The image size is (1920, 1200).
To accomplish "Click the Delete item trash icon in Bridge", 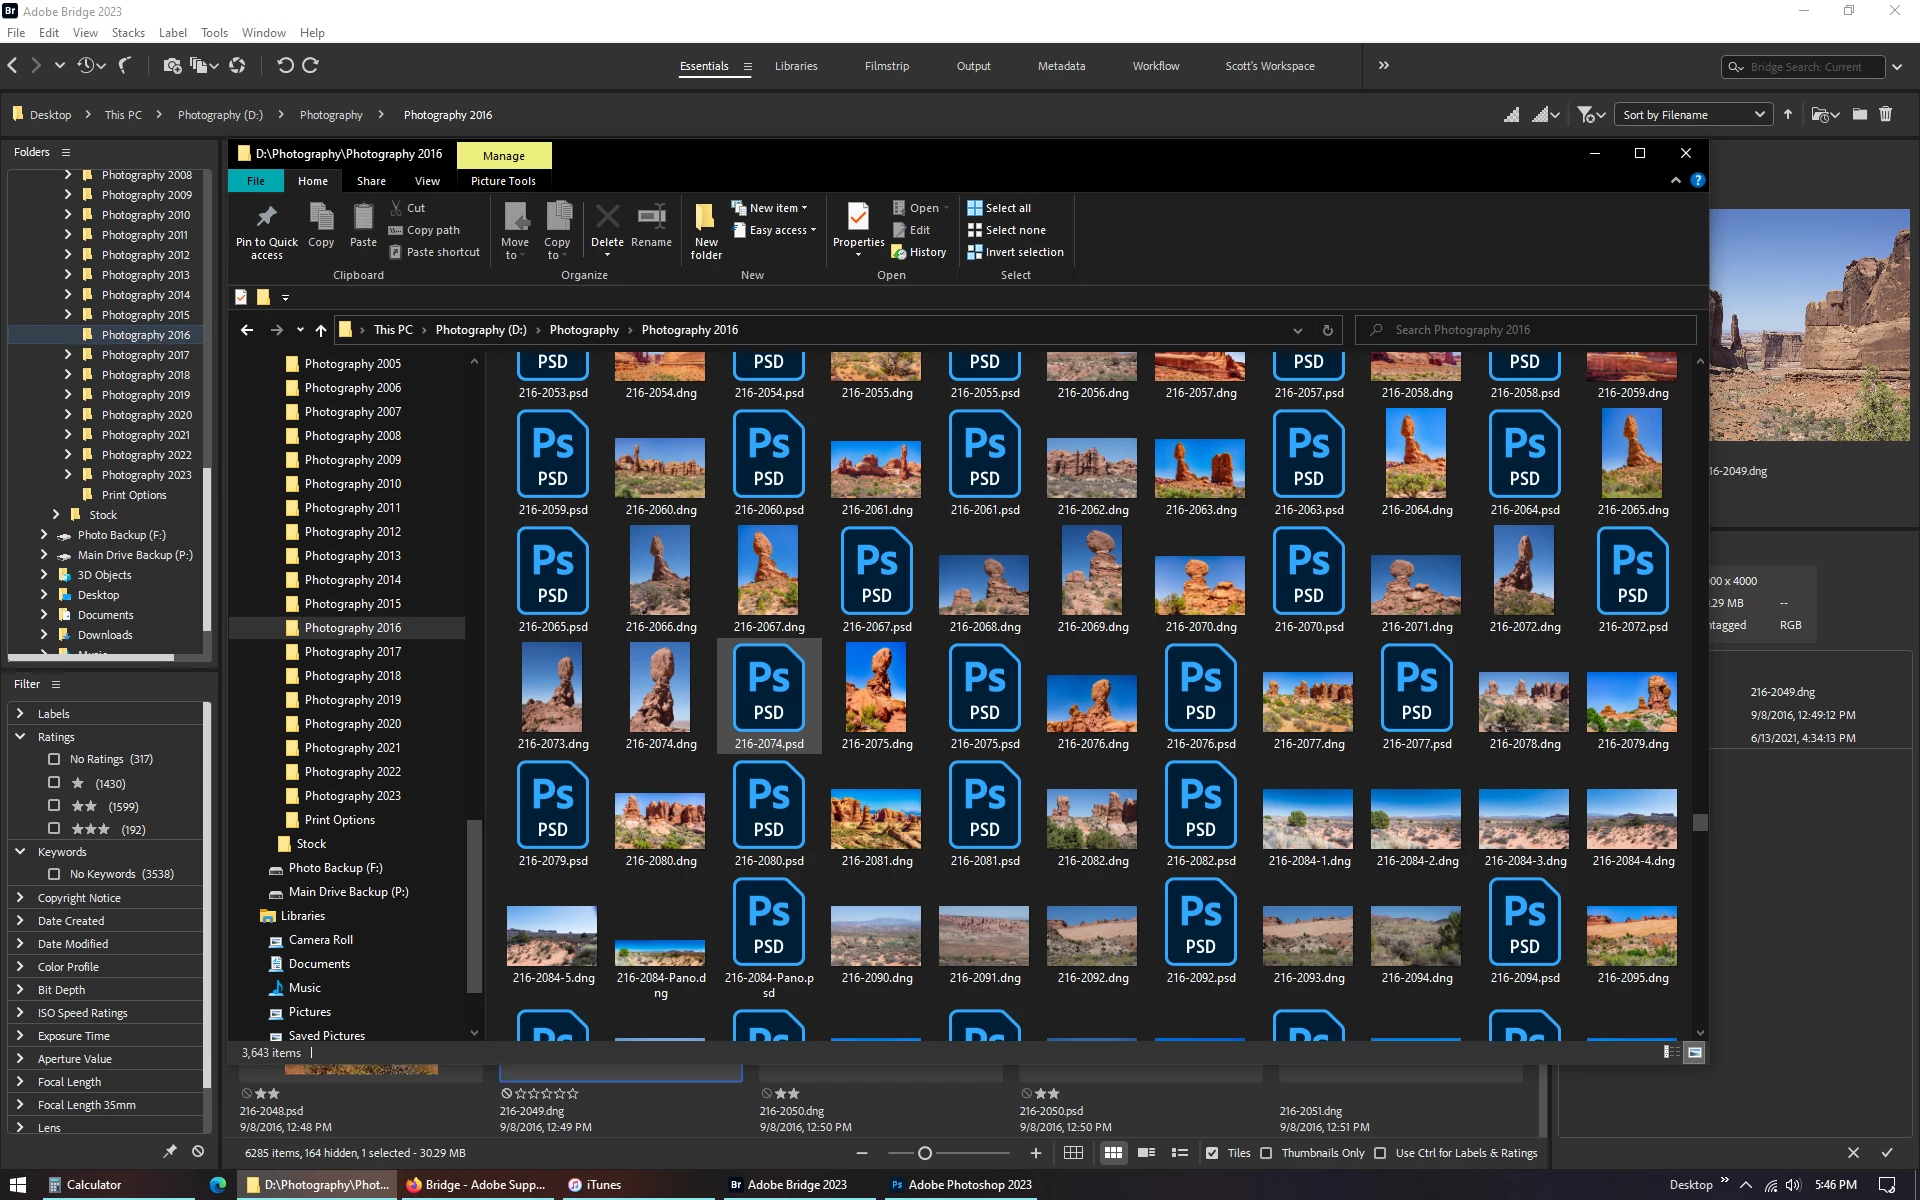I will point(1885,115).
